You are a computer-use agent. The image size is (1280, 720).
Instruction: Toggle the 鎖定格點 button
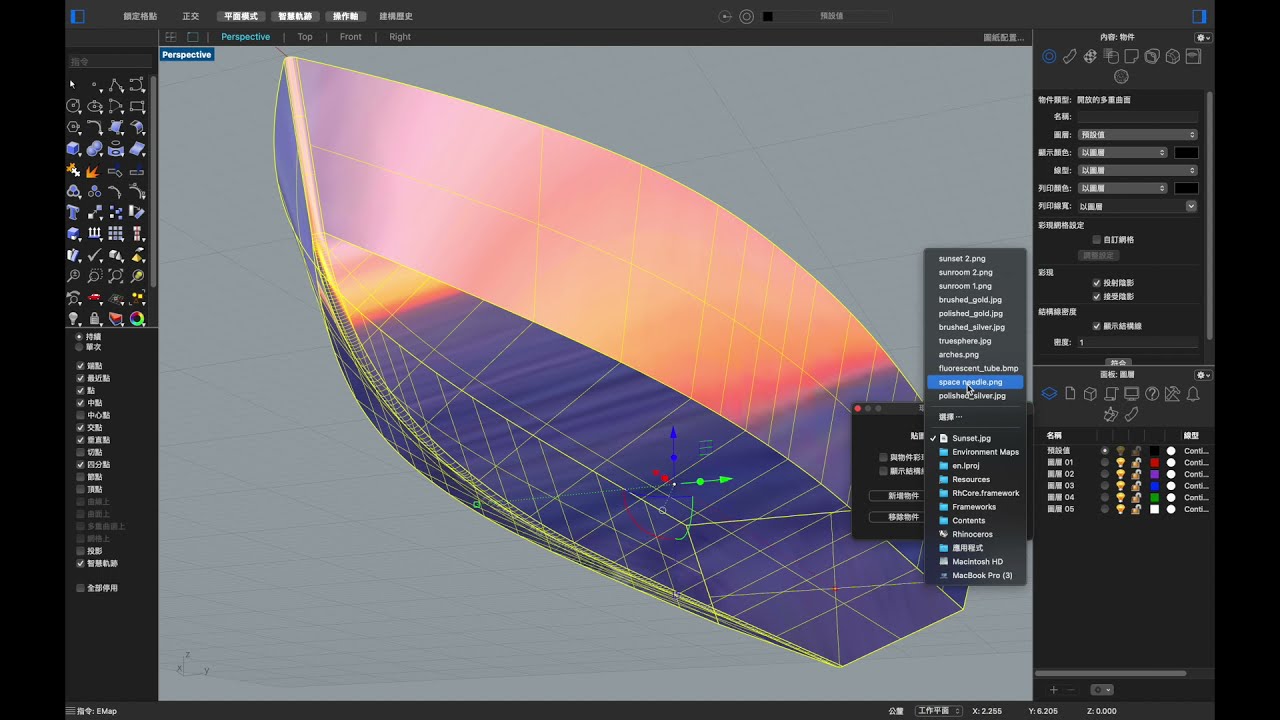coord(140,16)
